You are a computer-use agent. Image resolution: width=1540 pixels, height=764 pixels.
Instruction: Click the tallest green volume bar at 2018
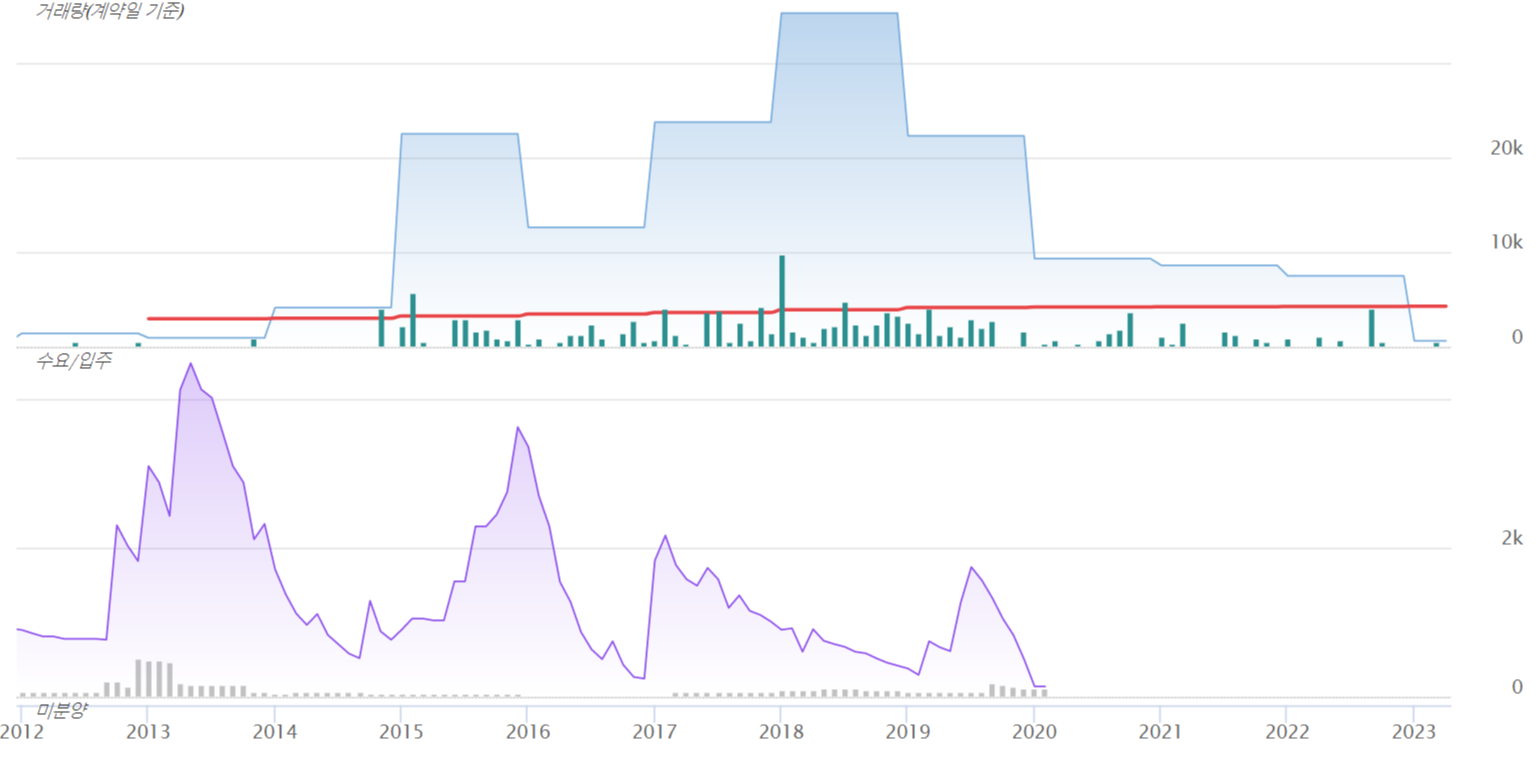pos(782,301)
